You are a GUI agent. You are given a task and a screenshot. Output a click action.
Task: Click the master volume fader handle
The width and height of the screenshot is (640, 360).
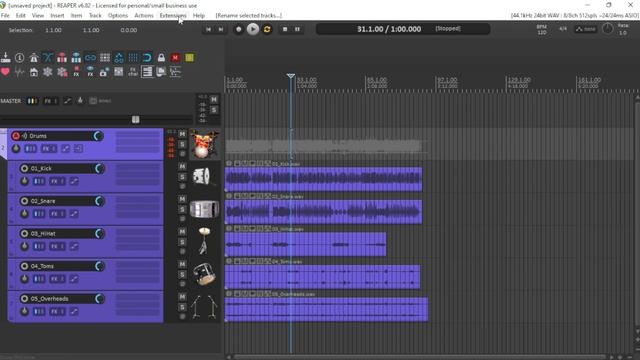tap(136, 119)
